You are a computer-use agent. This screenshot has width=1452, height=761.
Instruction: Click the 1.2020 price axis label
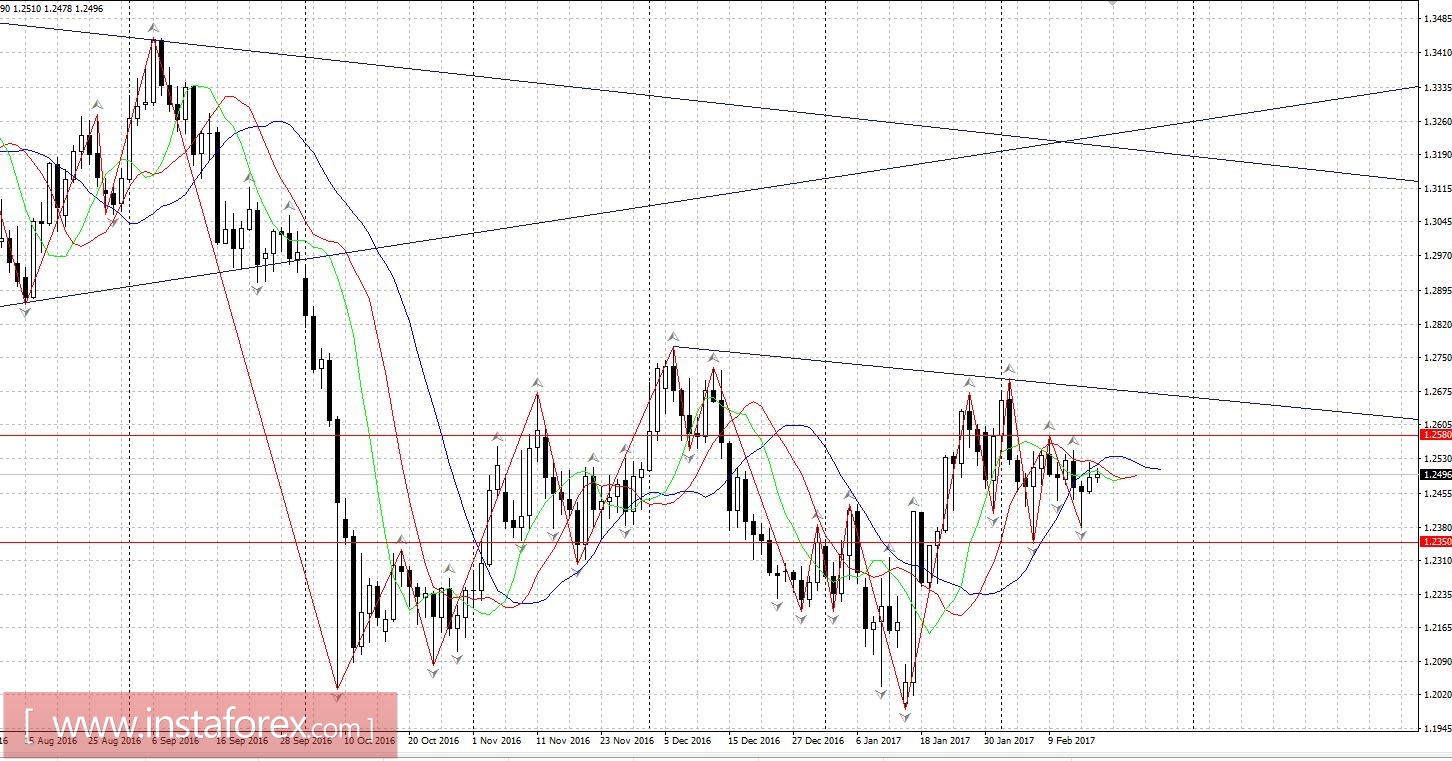click(x=1436, y=696)
